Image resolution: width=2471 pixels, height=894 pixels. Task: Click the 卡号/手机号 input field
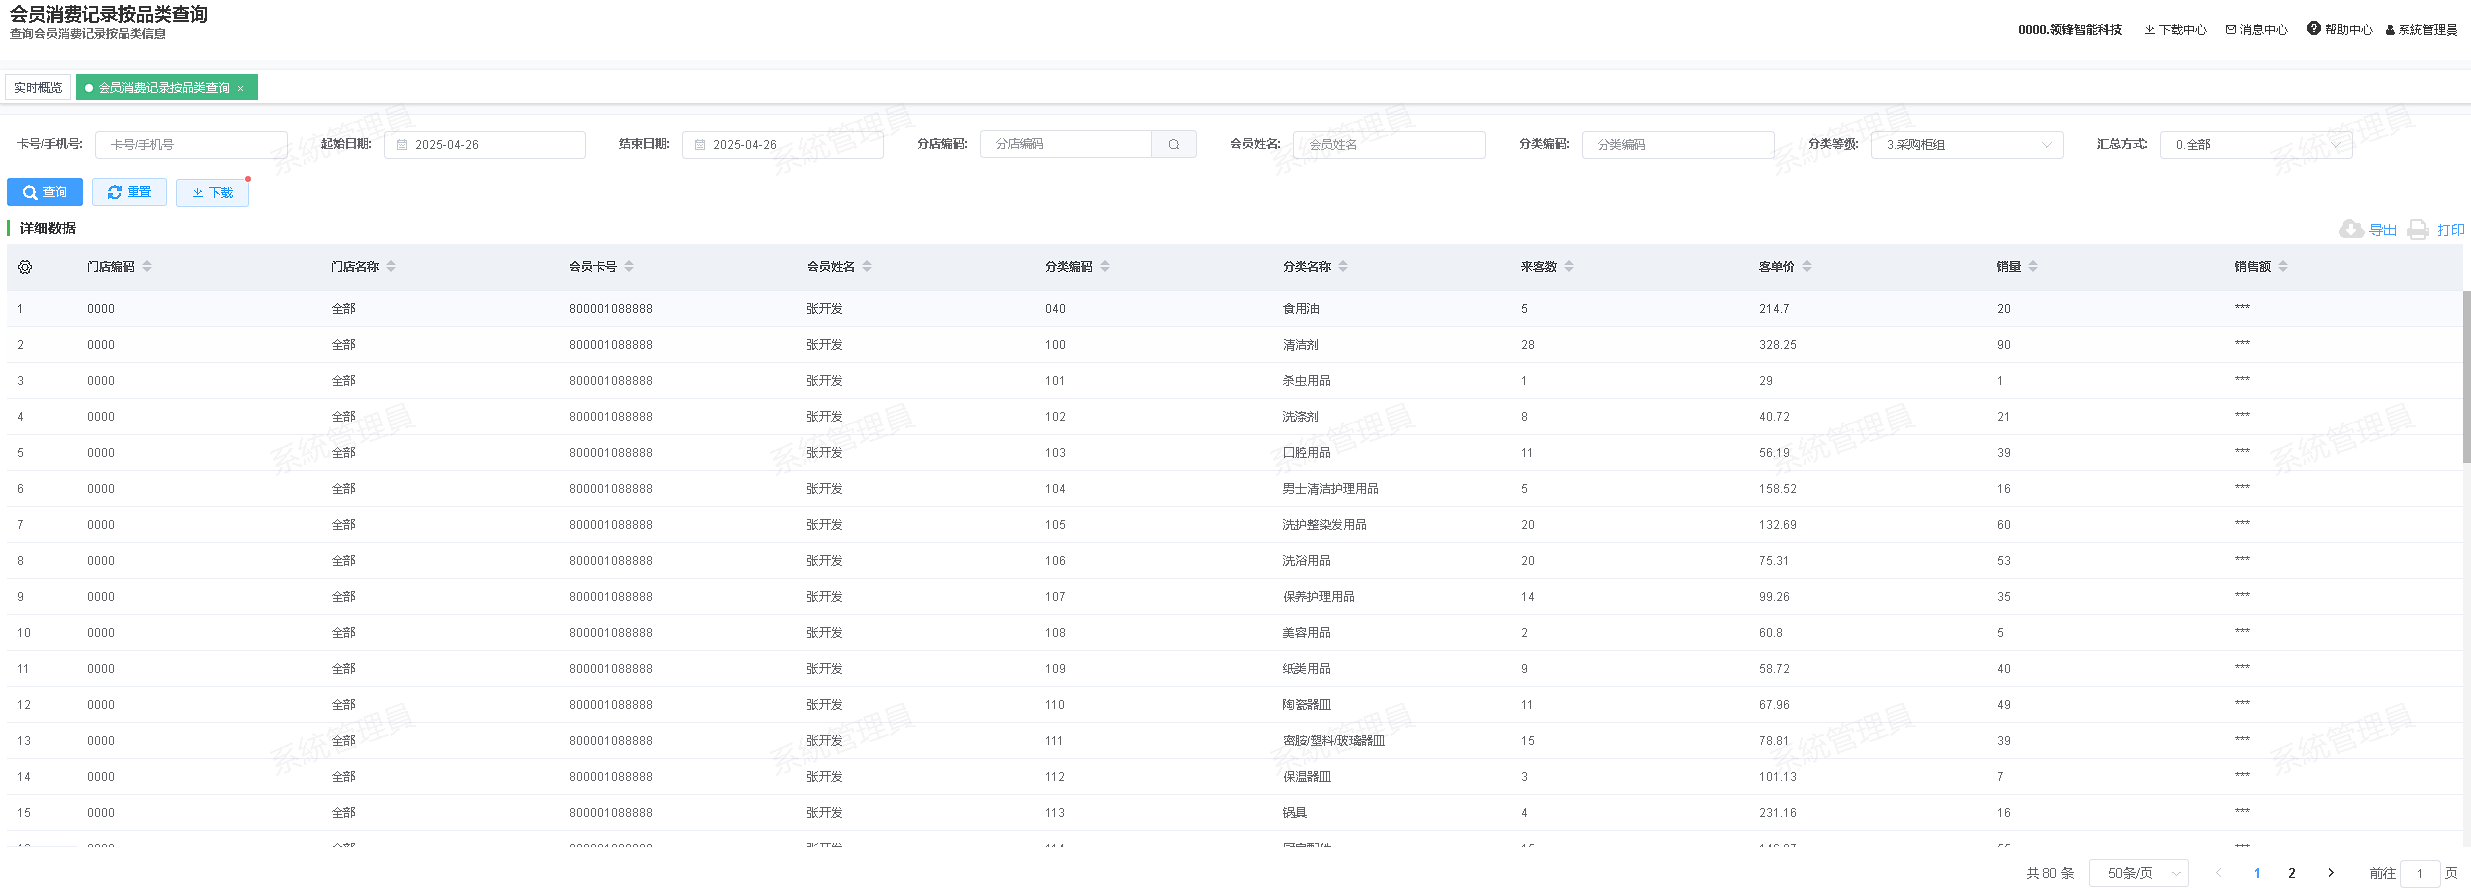click(191, 145)
